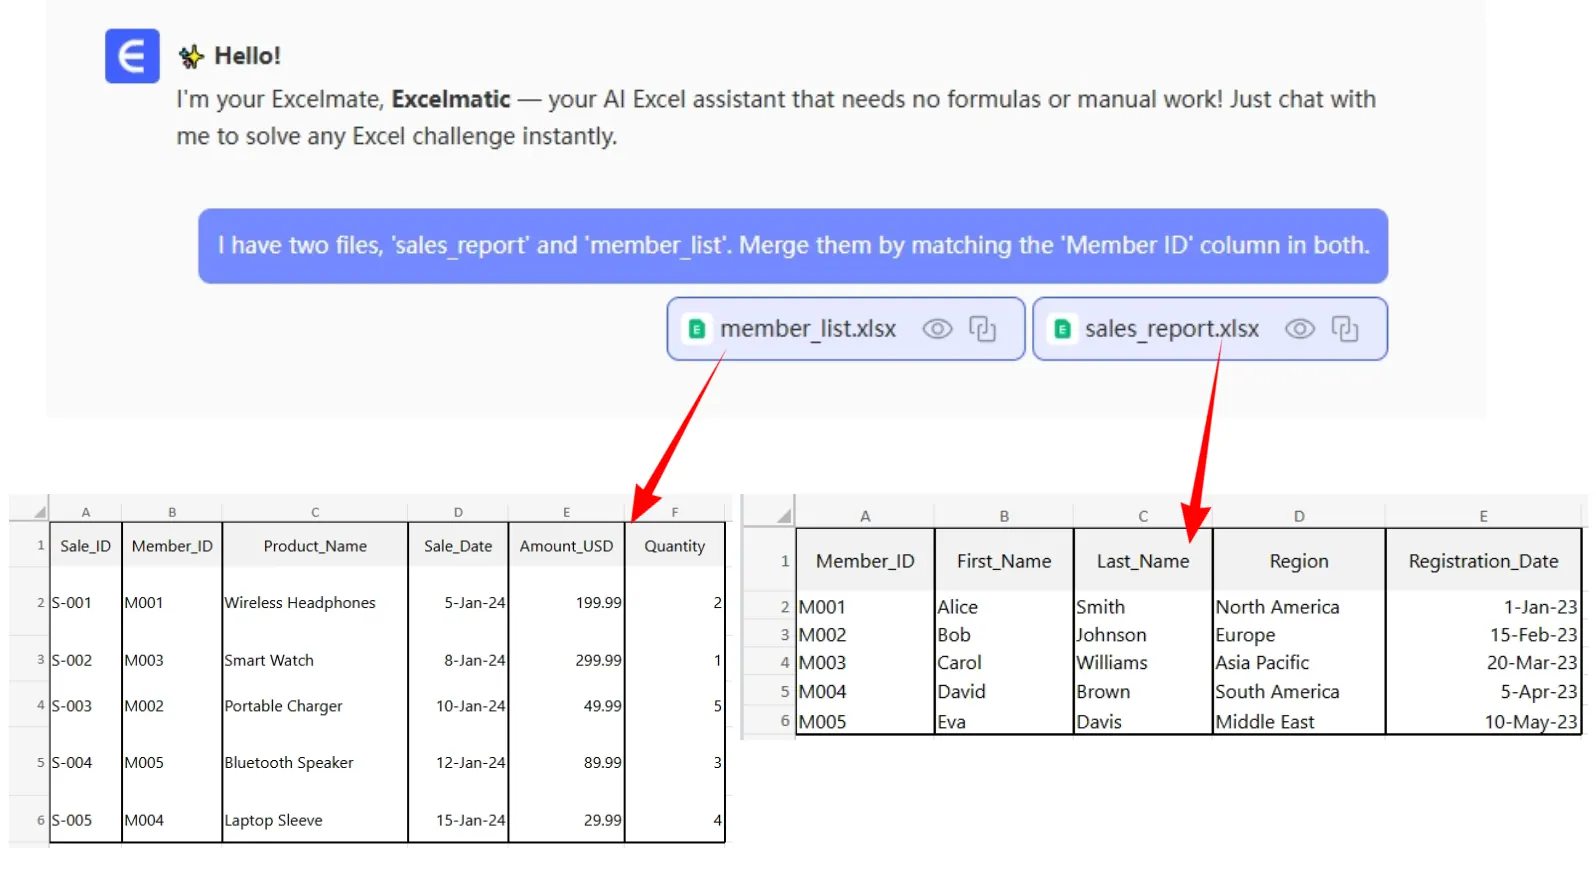Click the sparkle icon beside Hello!
The height and width of the screenshot is (880, 1596).
click(x=191, y=57)
